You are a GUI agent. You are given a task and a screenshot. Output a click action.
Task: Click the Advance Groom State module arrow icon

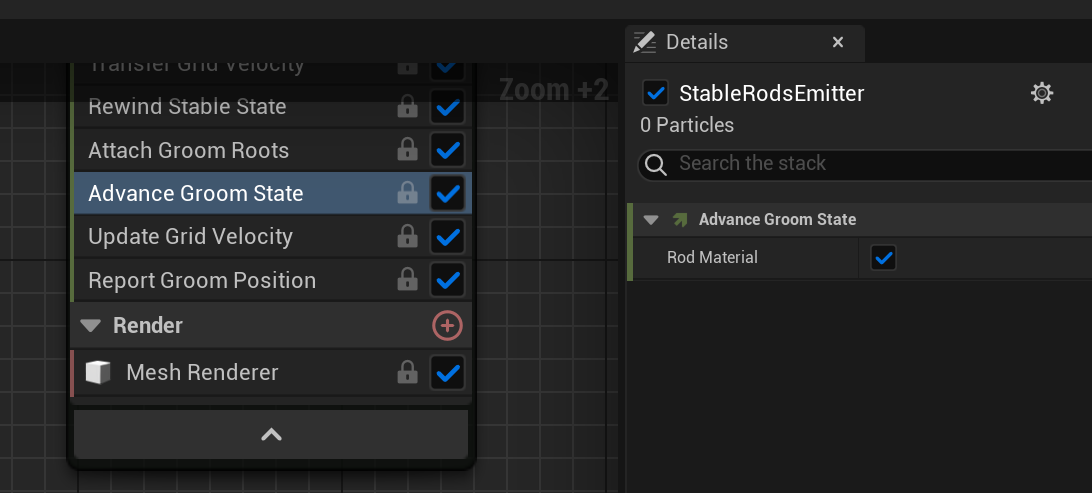pos(680,220)
